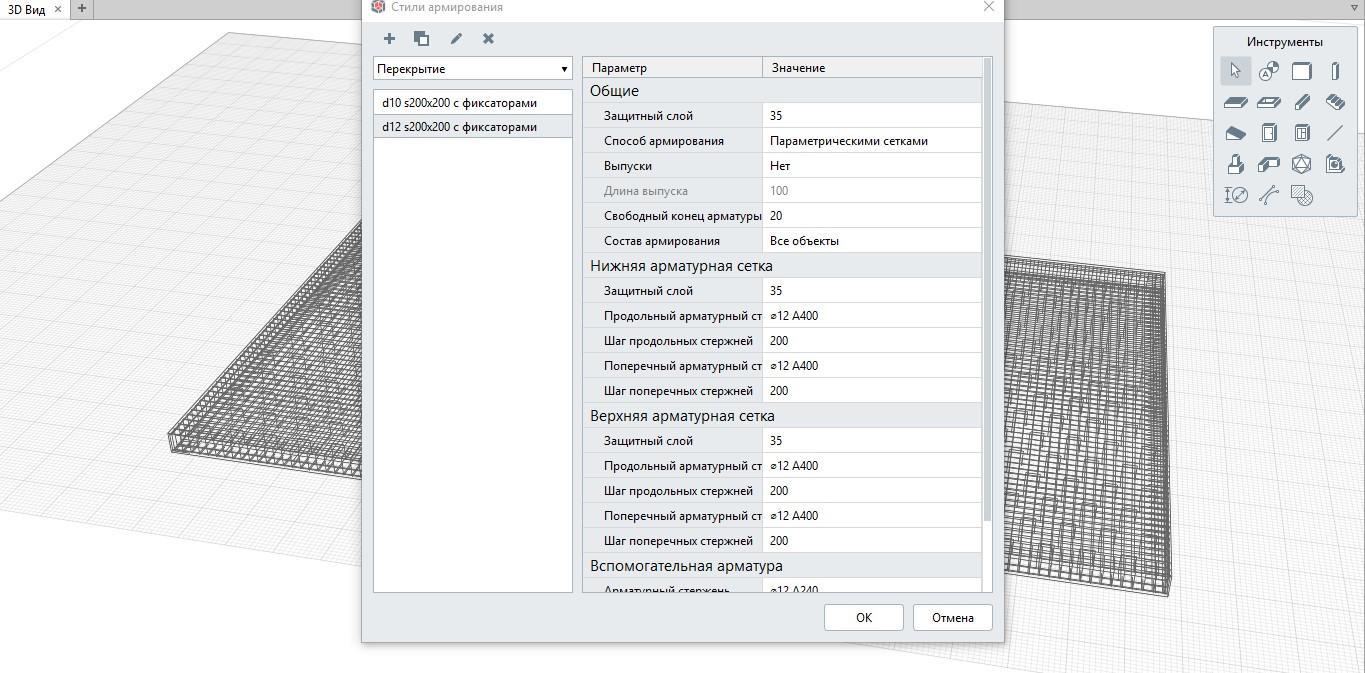The width and height of the screenshot is (1365, 673).
Task: Edit upper mesh Шаг продольных стержней
Action: (x=872, y=491)
